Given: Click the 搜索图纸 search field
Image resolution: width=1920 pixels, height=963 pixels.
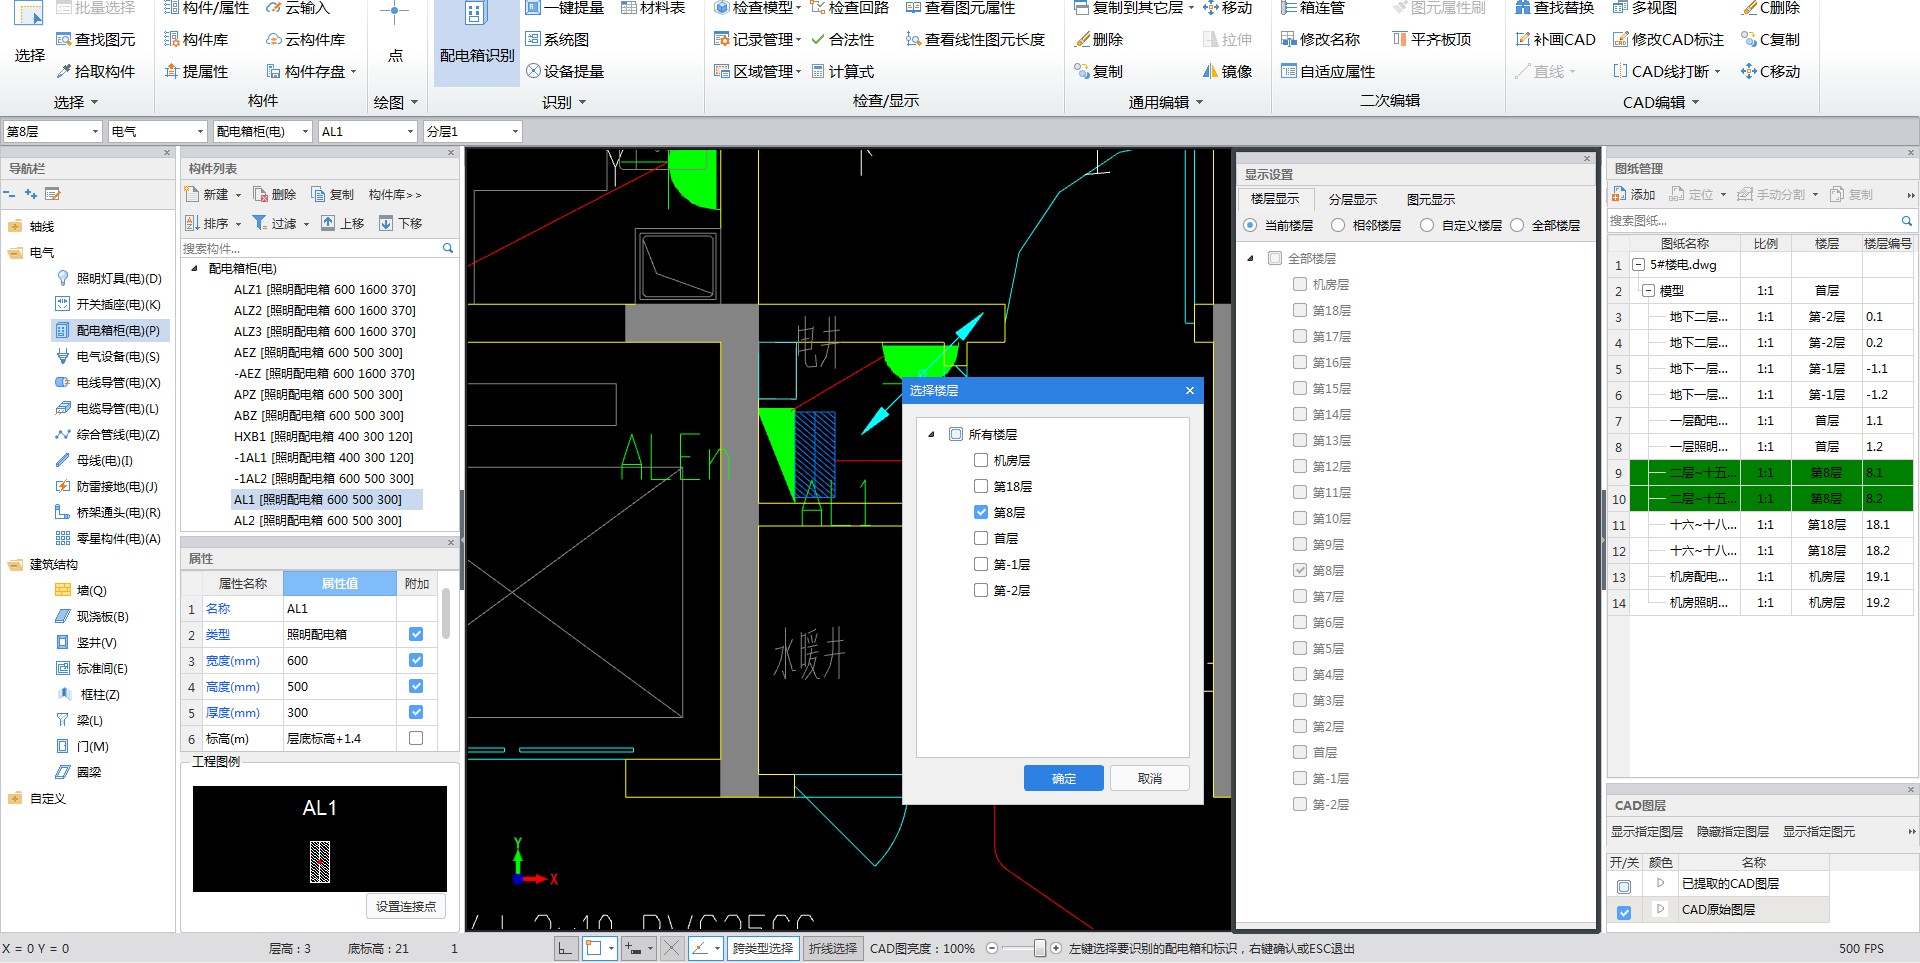Looking at the screenshot, I should (1753, 220).
